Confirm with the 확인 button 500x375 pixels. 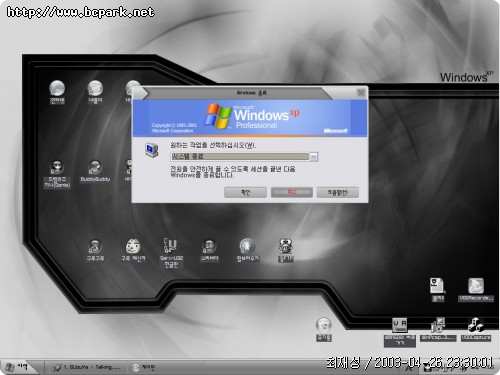pyautogui.click(x=245, y=192)
